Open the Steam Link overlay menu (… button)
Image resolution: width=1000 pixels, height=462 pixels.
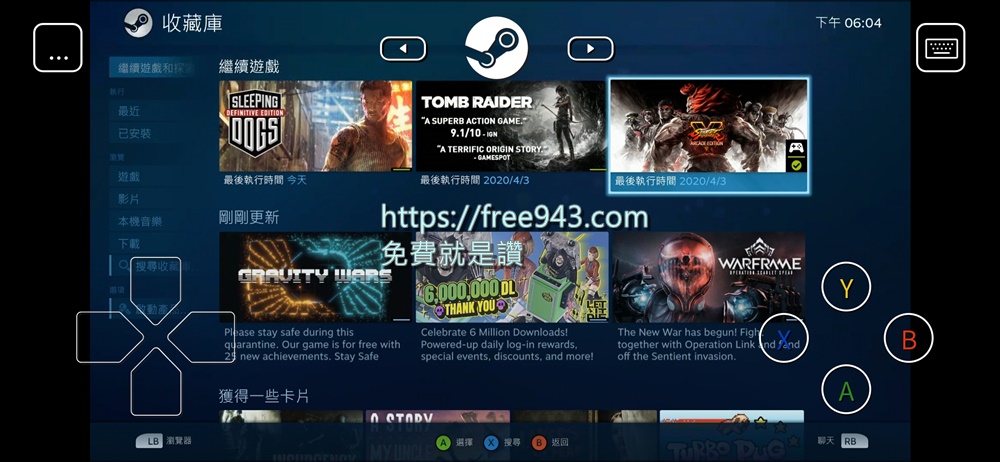(58, 48)
